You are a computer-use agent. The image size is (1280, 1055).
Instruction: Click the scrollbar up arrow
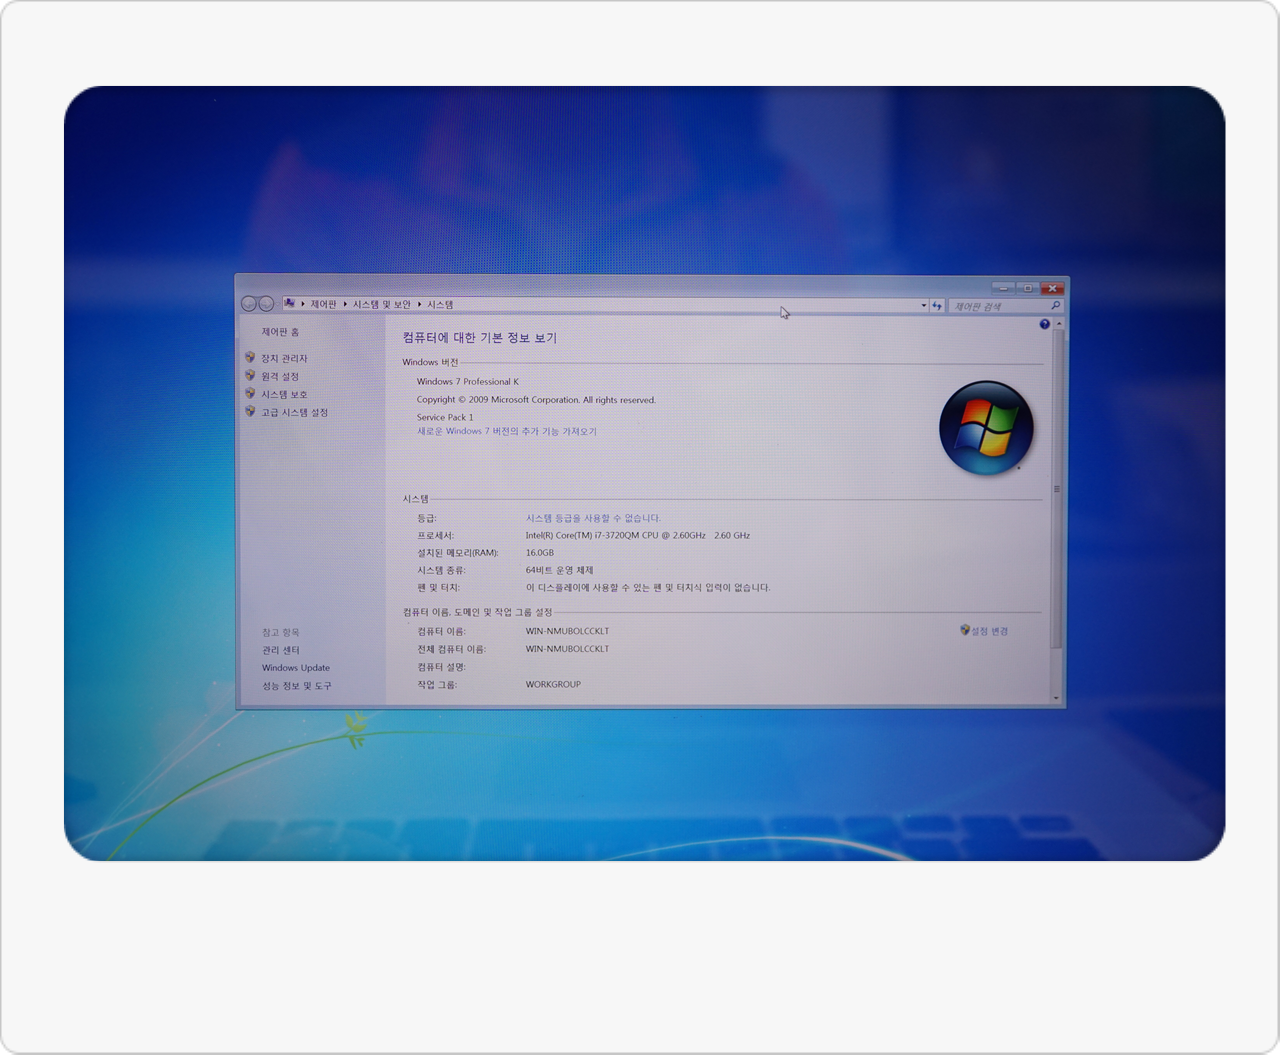point(1058,324)
